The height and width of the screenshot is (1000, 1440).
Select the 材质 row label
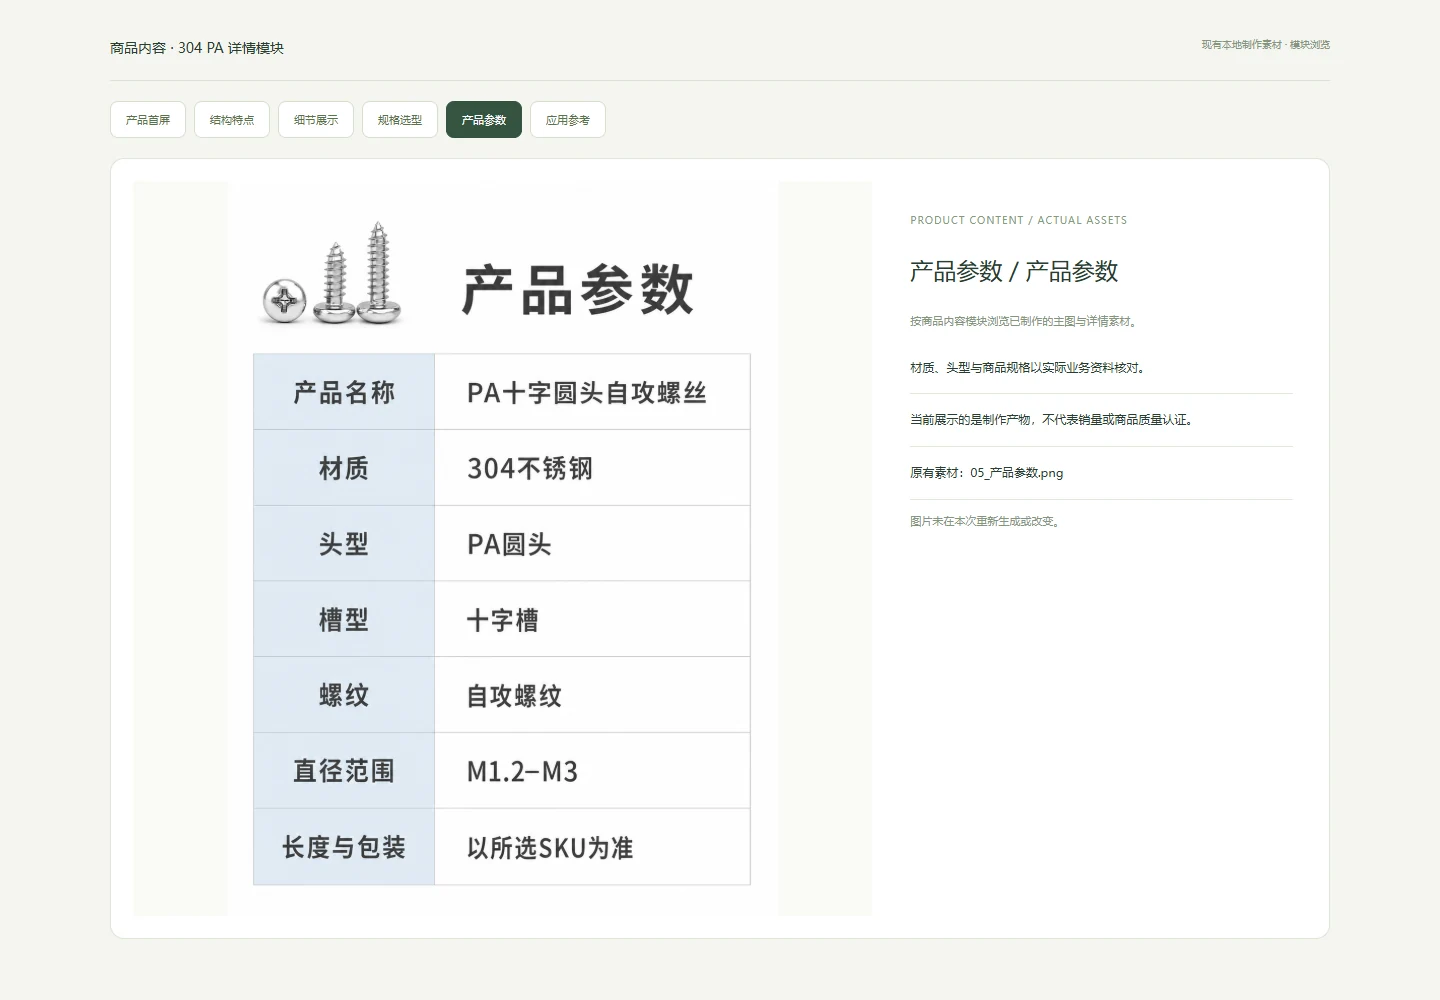(344, 468)
